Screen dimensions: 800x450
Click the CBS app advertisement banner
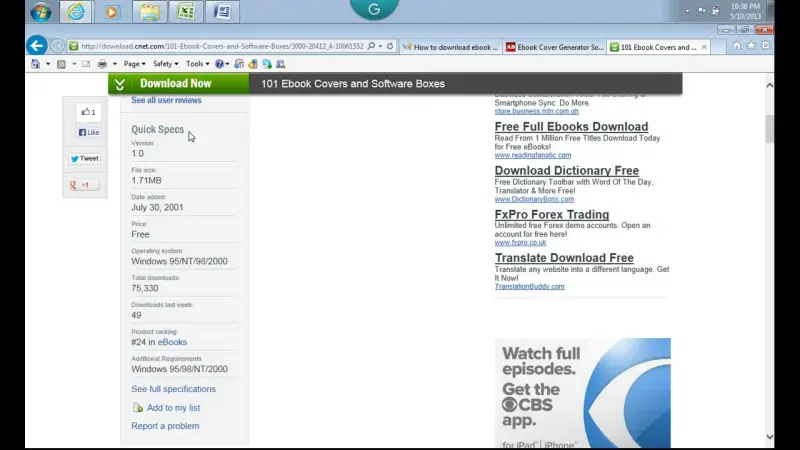583,393
